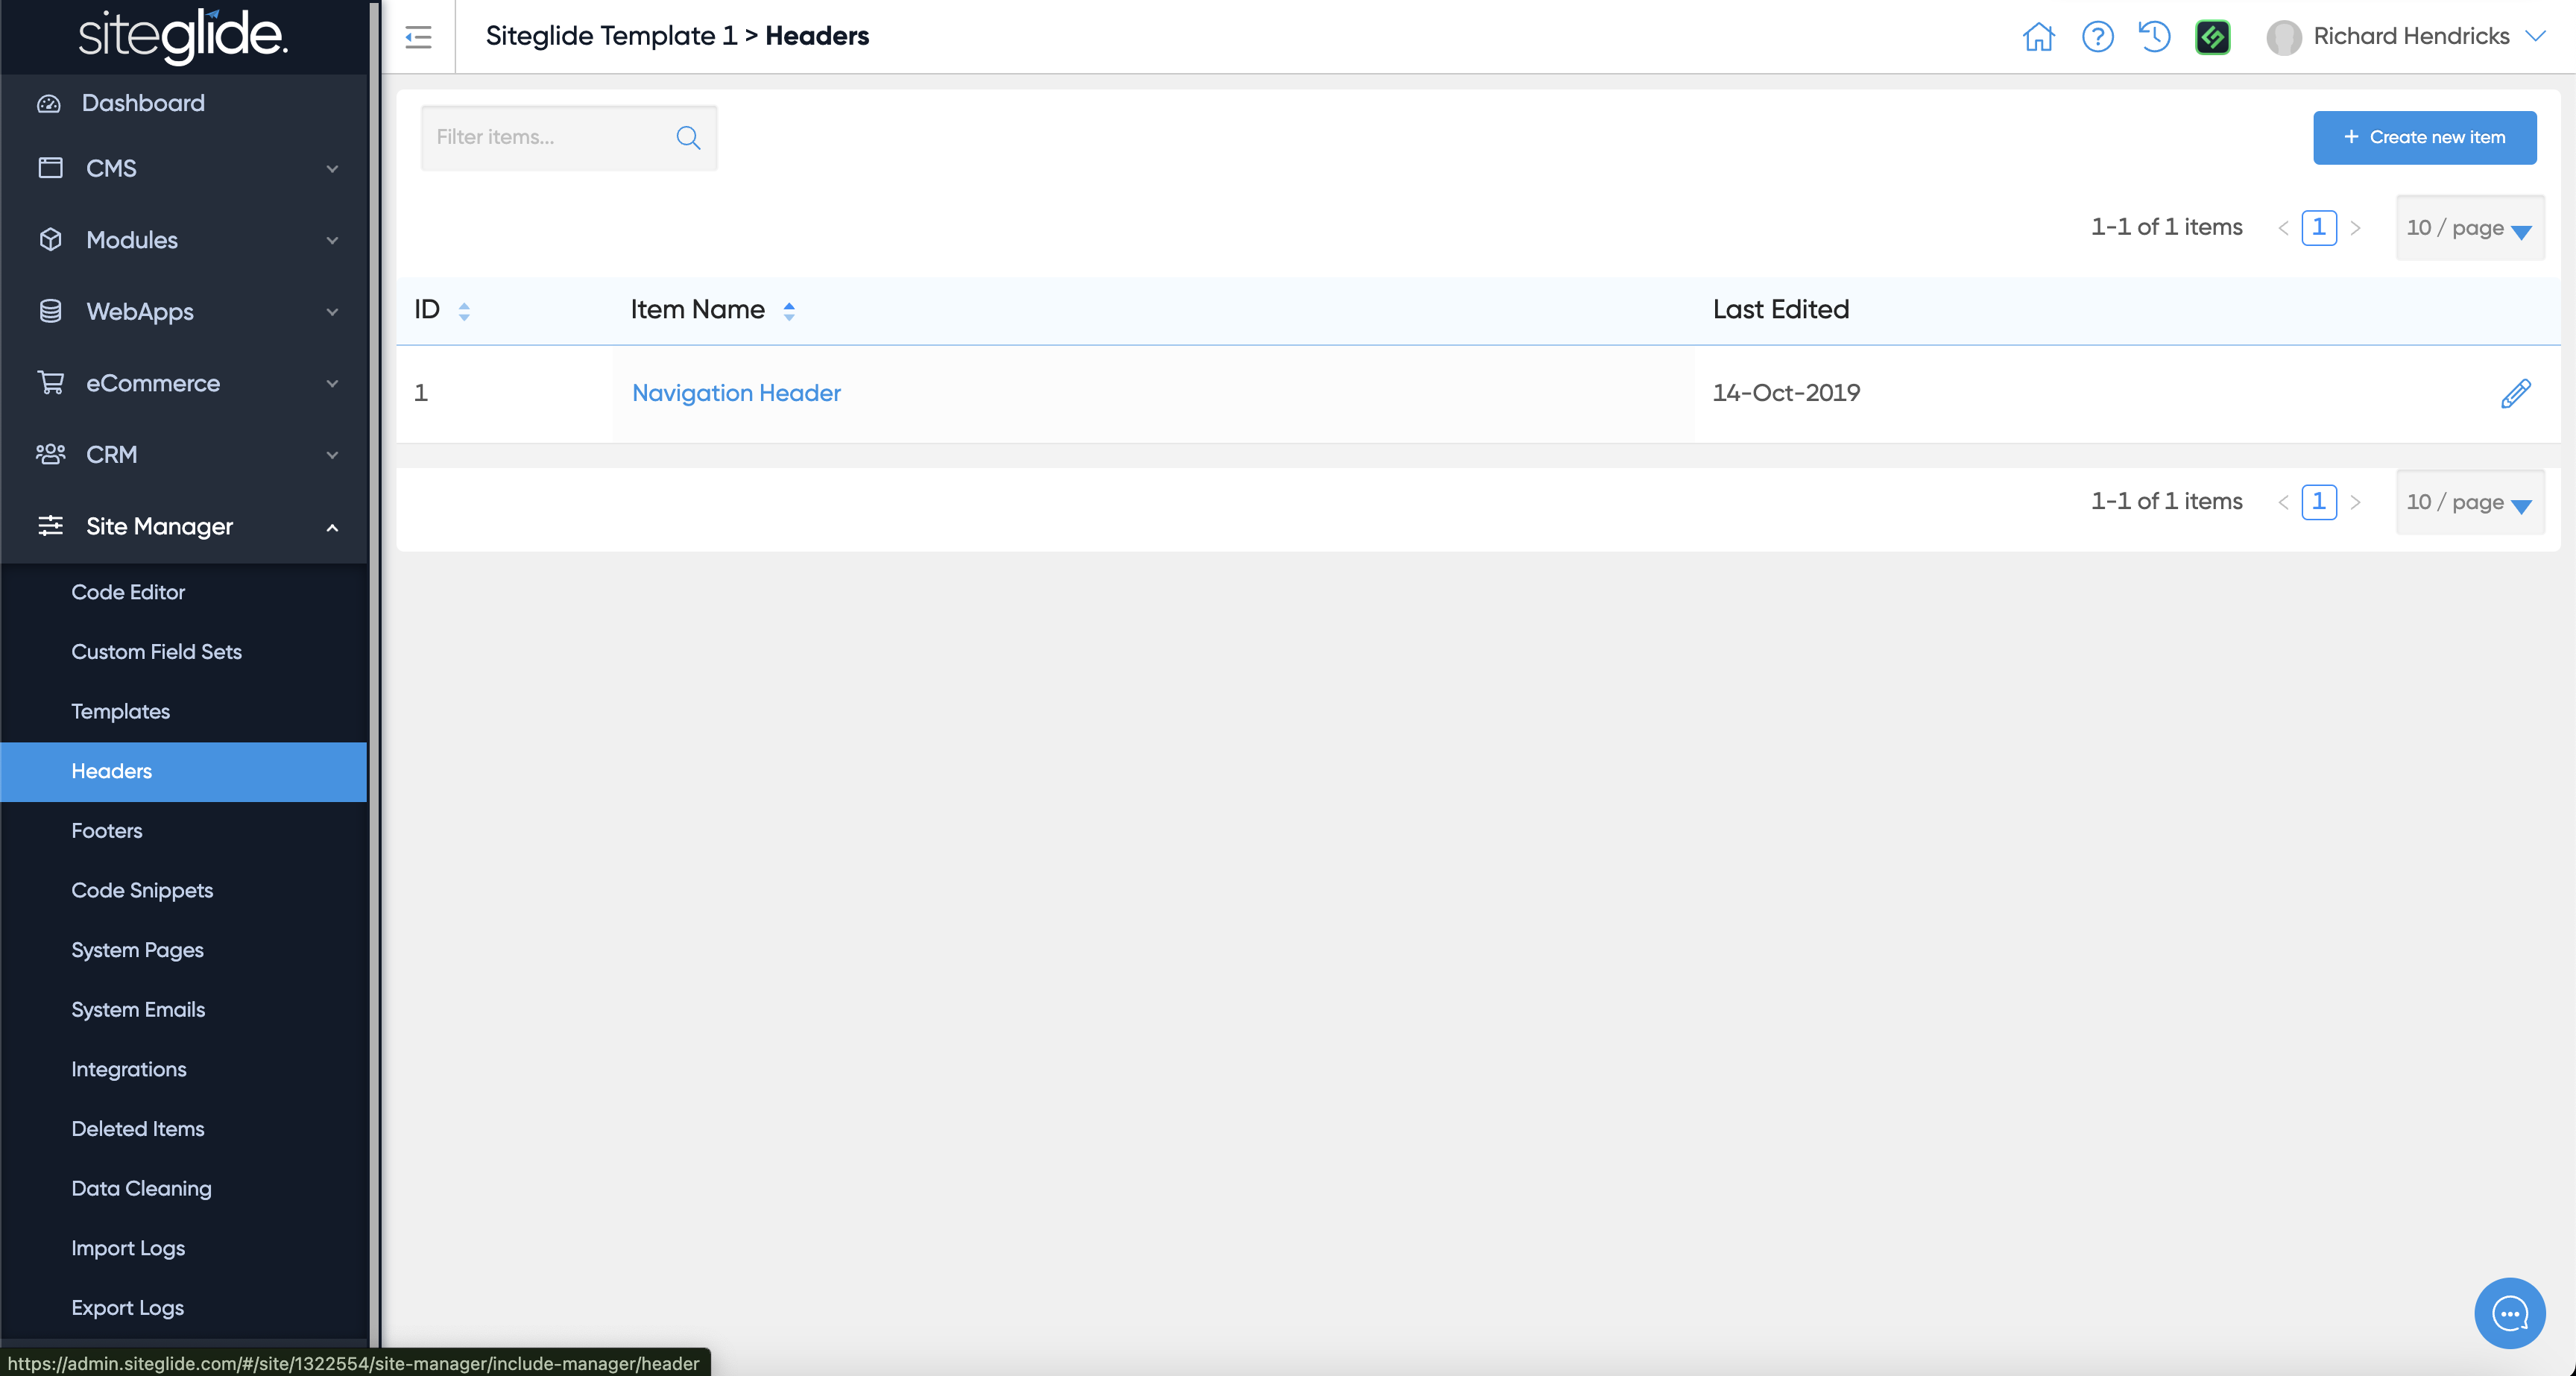
Task: Click the Filter items input field
Action: point(548,137)
